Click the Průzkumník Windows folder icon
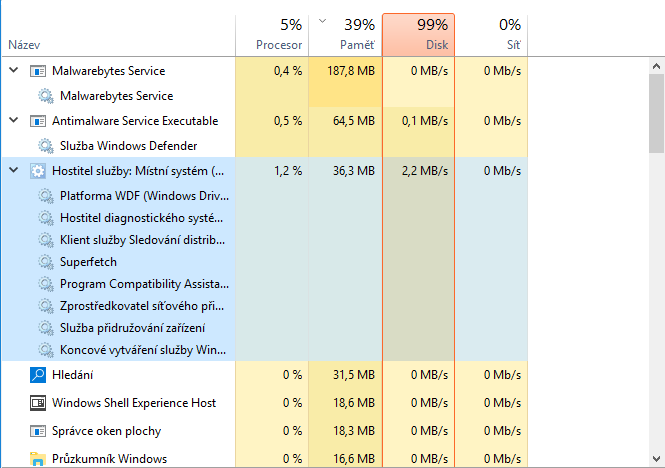665x468 pixels. [38, 459]
